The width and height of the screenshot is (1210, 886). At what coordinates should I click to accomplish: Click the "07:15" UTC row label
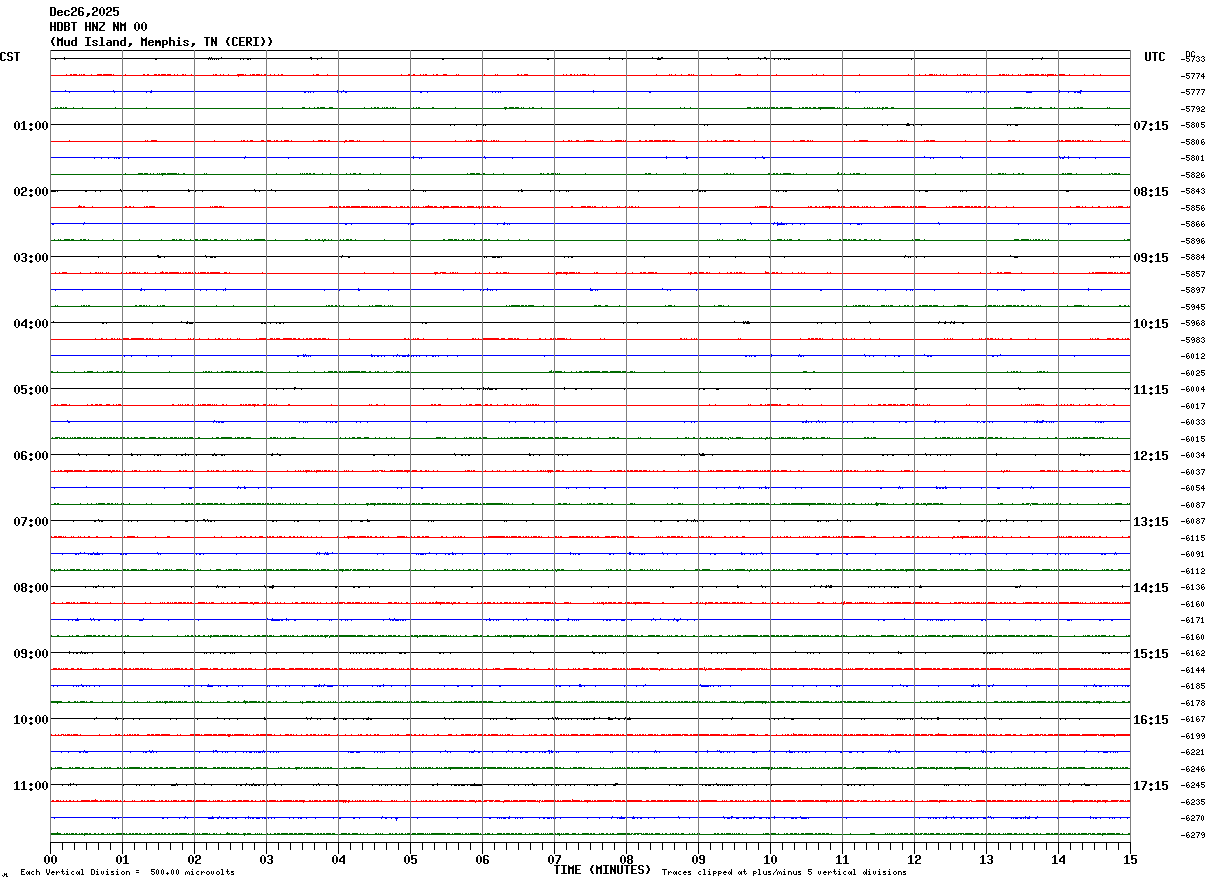[x=1151, y=125]
